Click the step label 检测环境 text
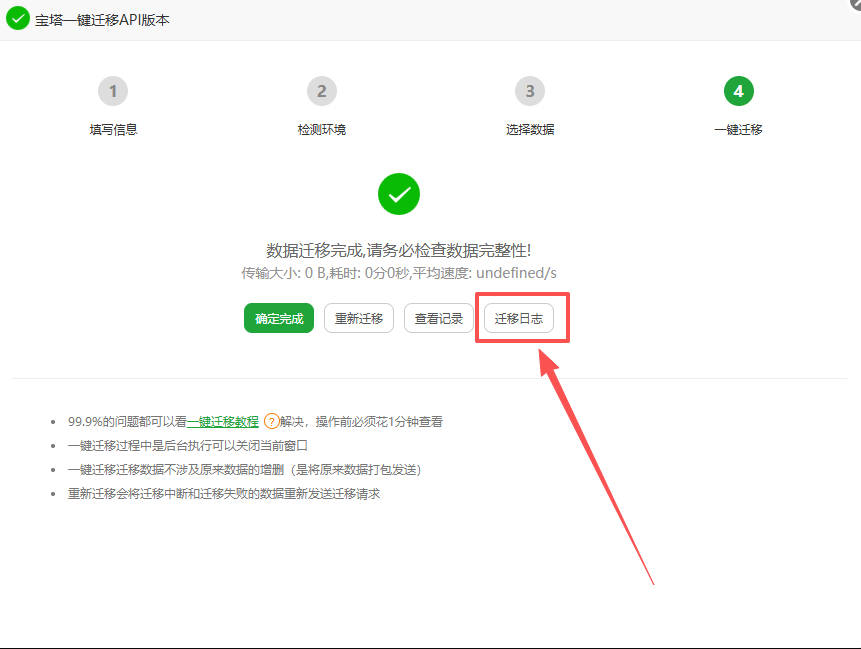 click(x=322, y=128)
